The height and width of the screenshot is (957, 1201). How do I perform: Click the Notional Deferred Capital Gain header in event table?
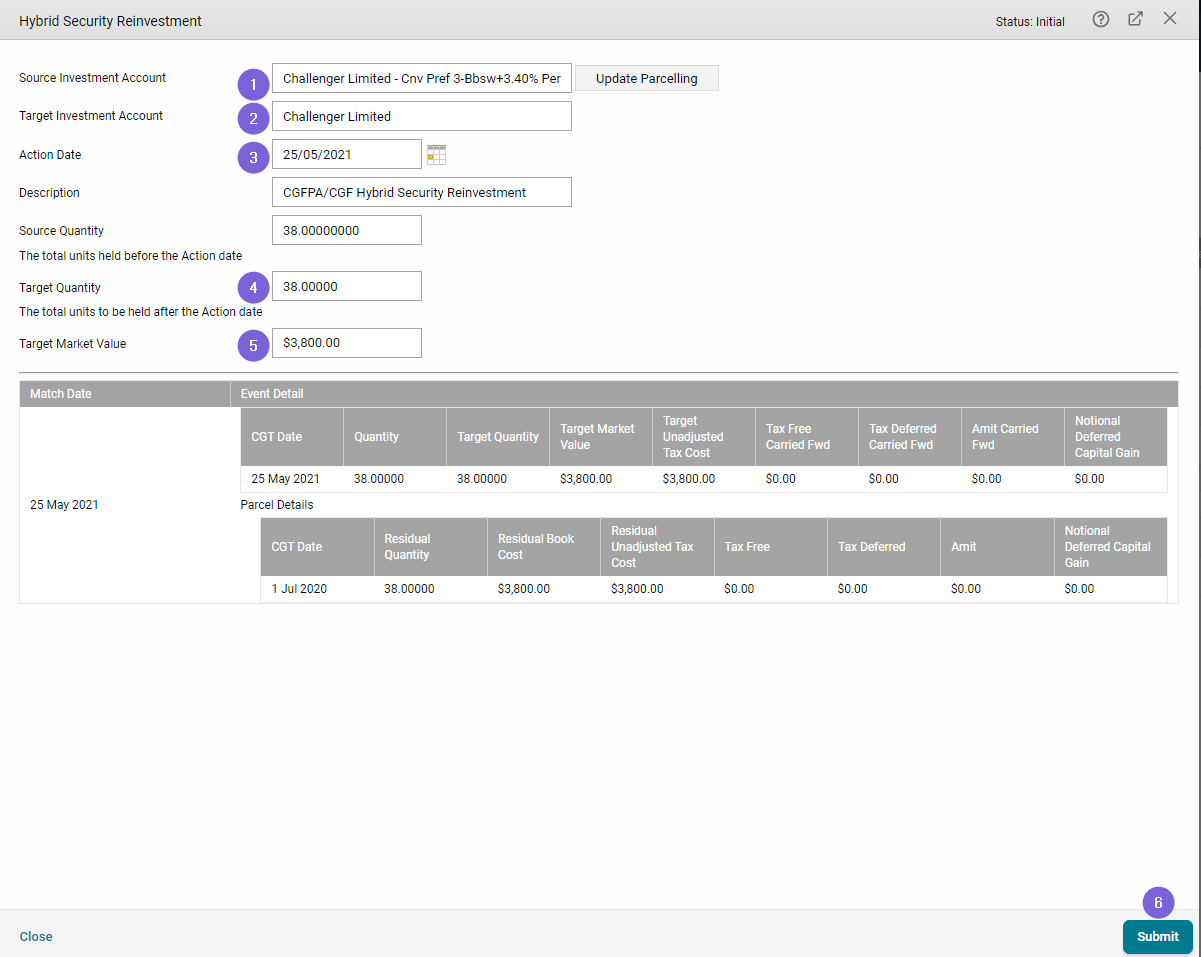coord(1115,437)
